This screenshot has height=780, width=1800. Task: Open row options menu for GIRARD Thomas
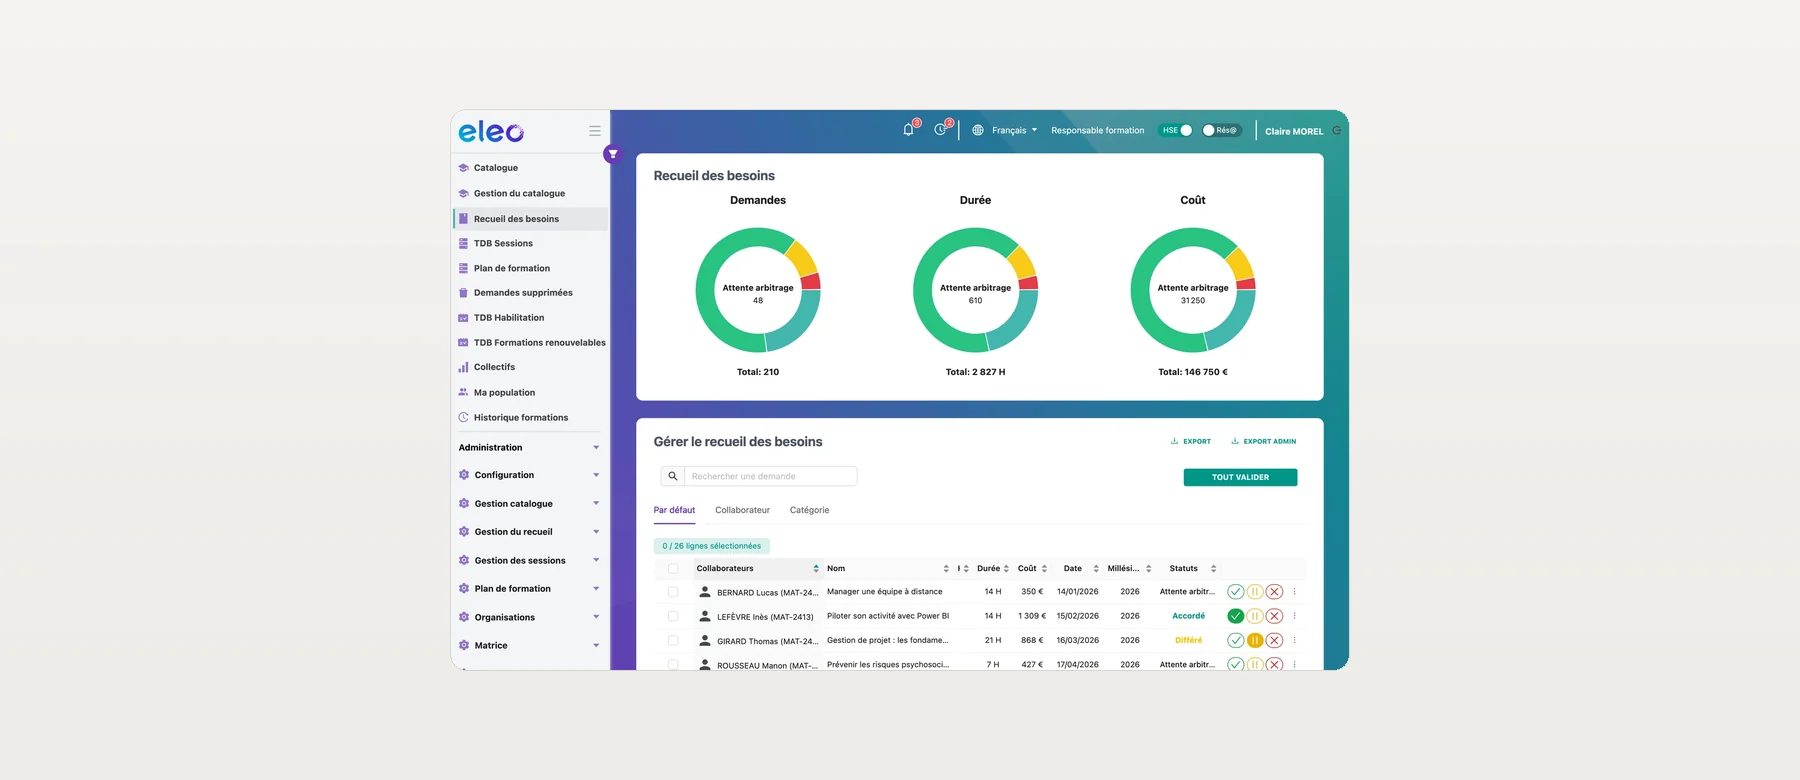[1294, 640]
